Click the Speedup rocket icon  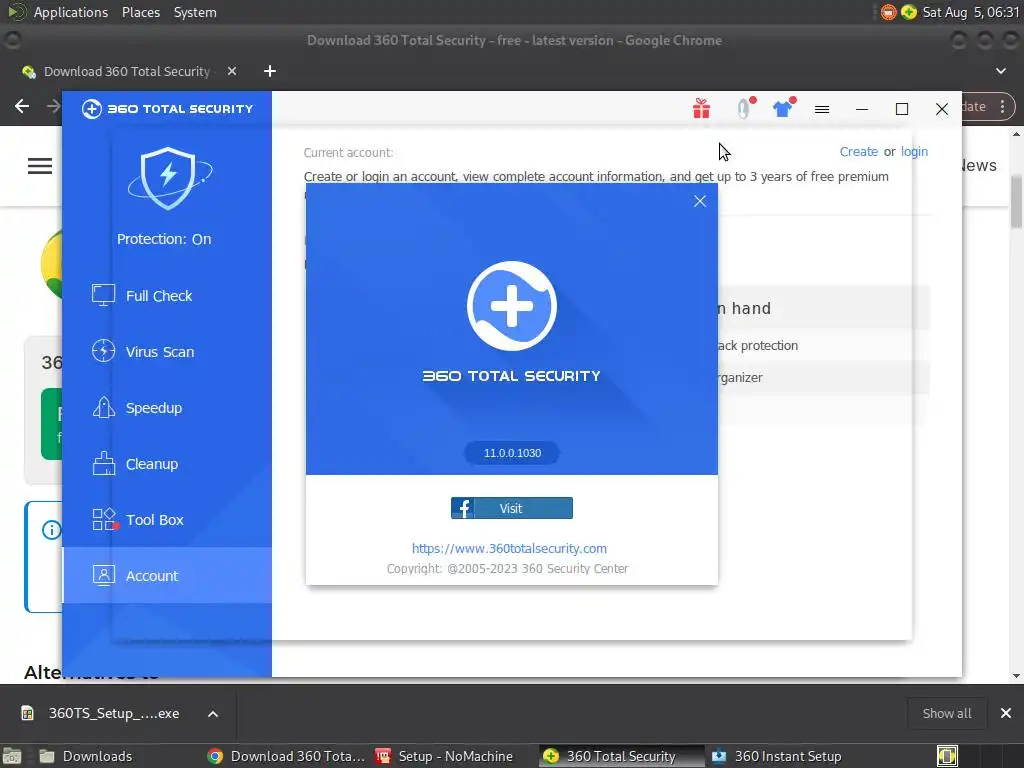tap(103, 408)
